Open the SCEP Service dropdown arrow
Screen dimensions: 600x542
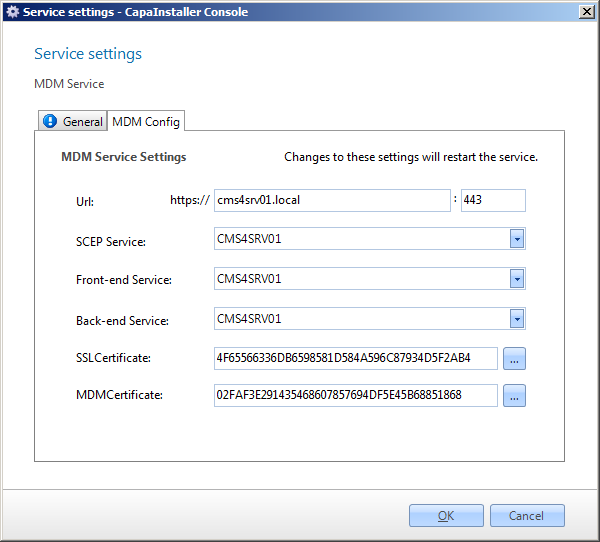click(517, 239)
